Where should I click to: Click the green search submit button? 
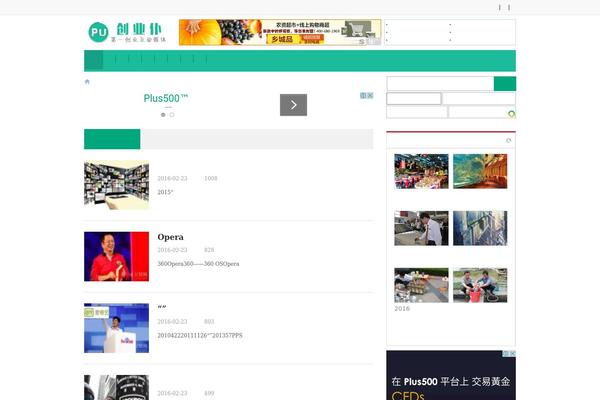(x=505, y=84)
